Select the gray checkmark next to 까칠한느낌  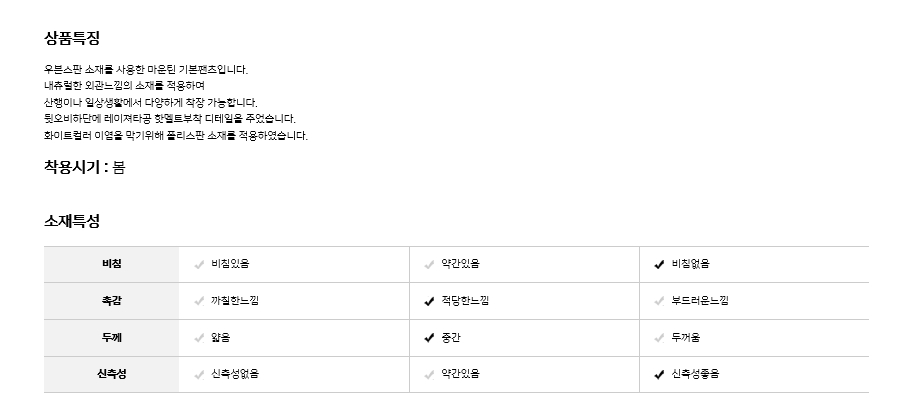199,301
